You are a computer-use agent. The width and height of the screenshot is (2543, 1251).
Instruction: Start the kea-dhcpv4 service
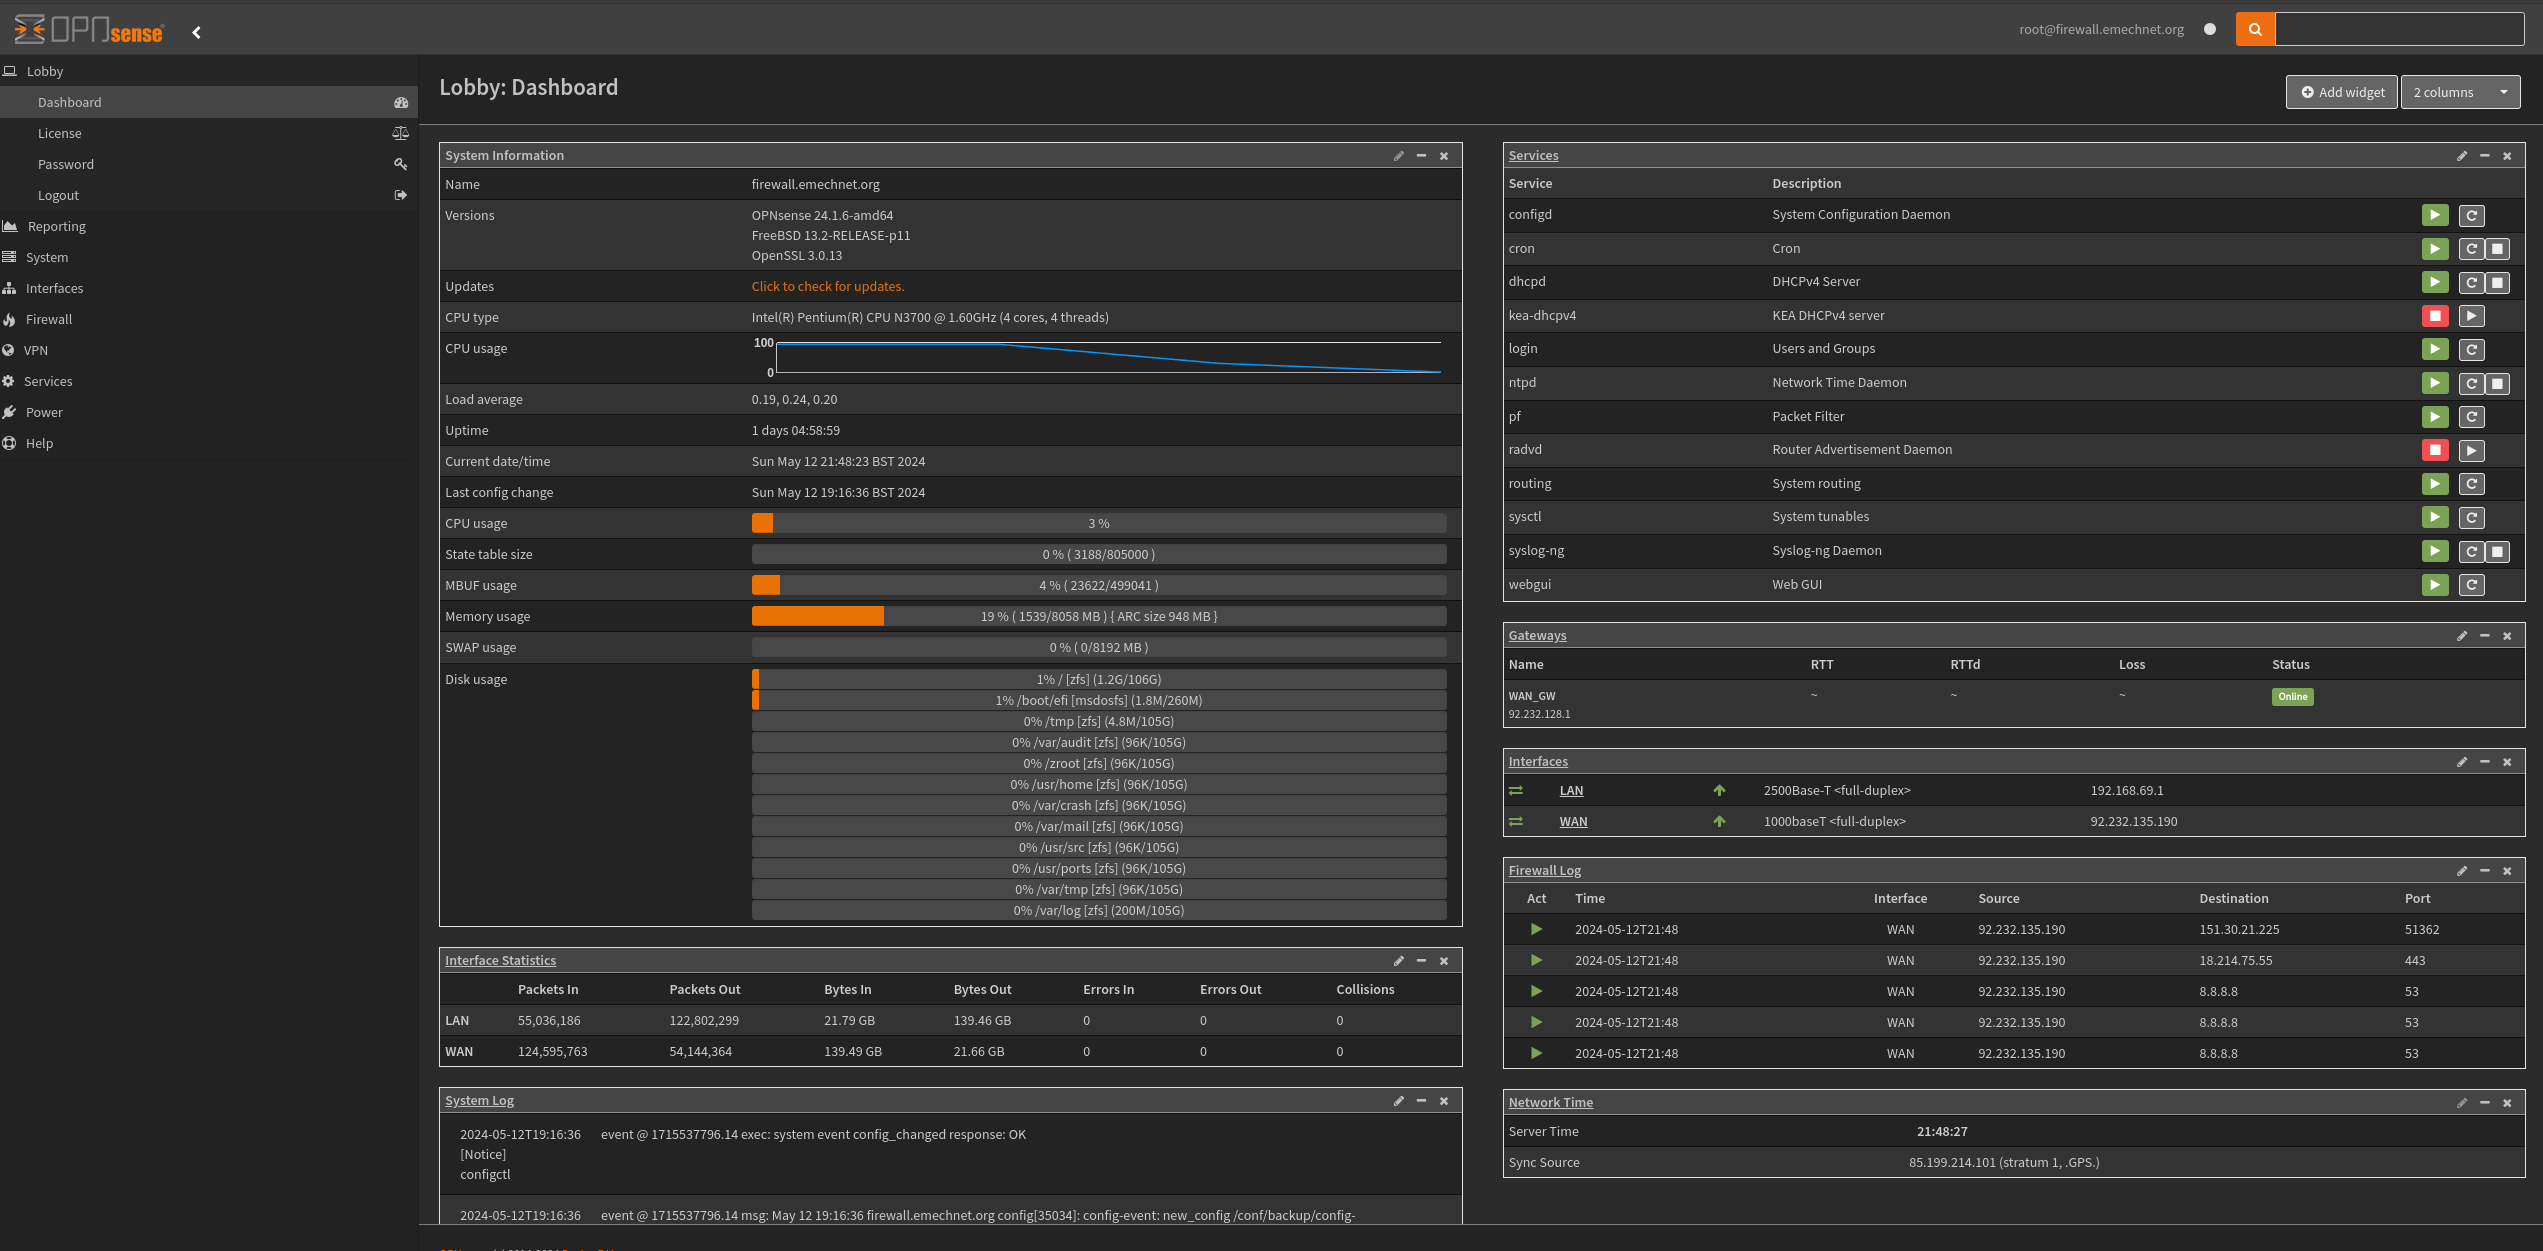point(2471,316)
